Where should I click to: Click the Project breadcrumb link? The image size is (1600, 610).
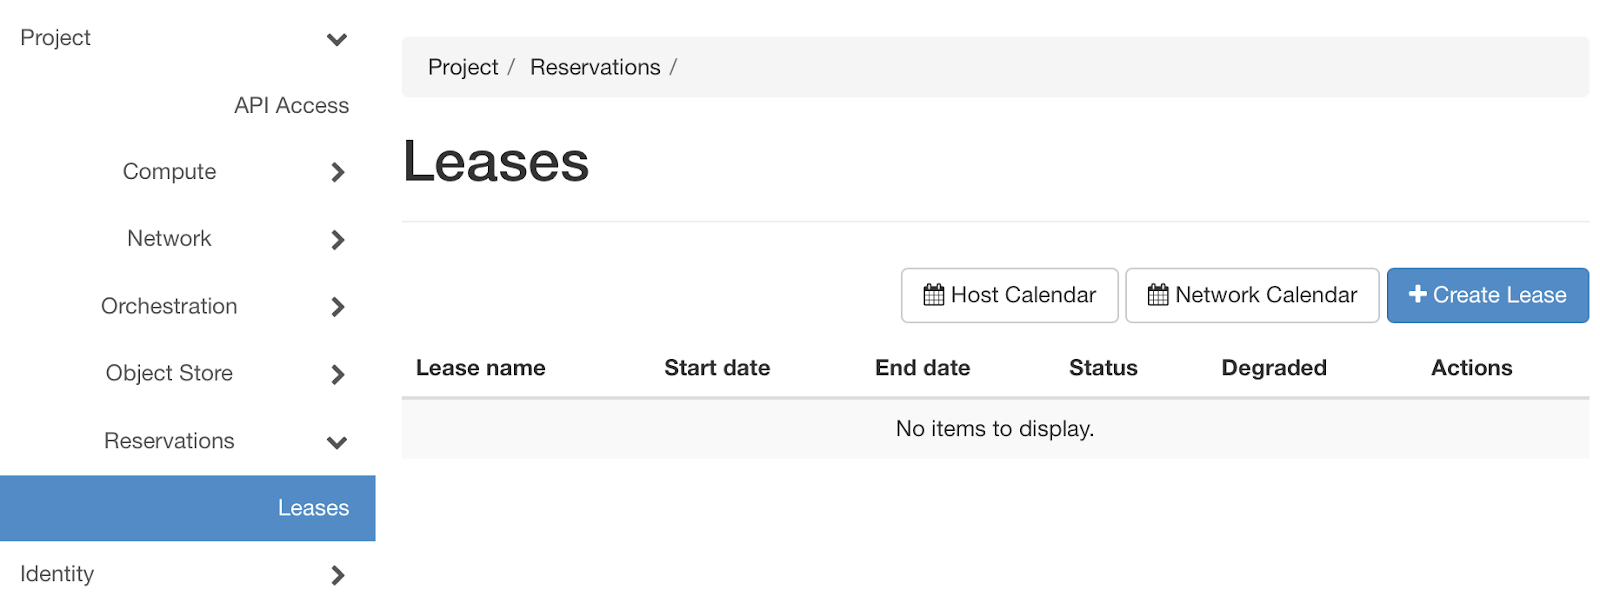click(463, 67)
